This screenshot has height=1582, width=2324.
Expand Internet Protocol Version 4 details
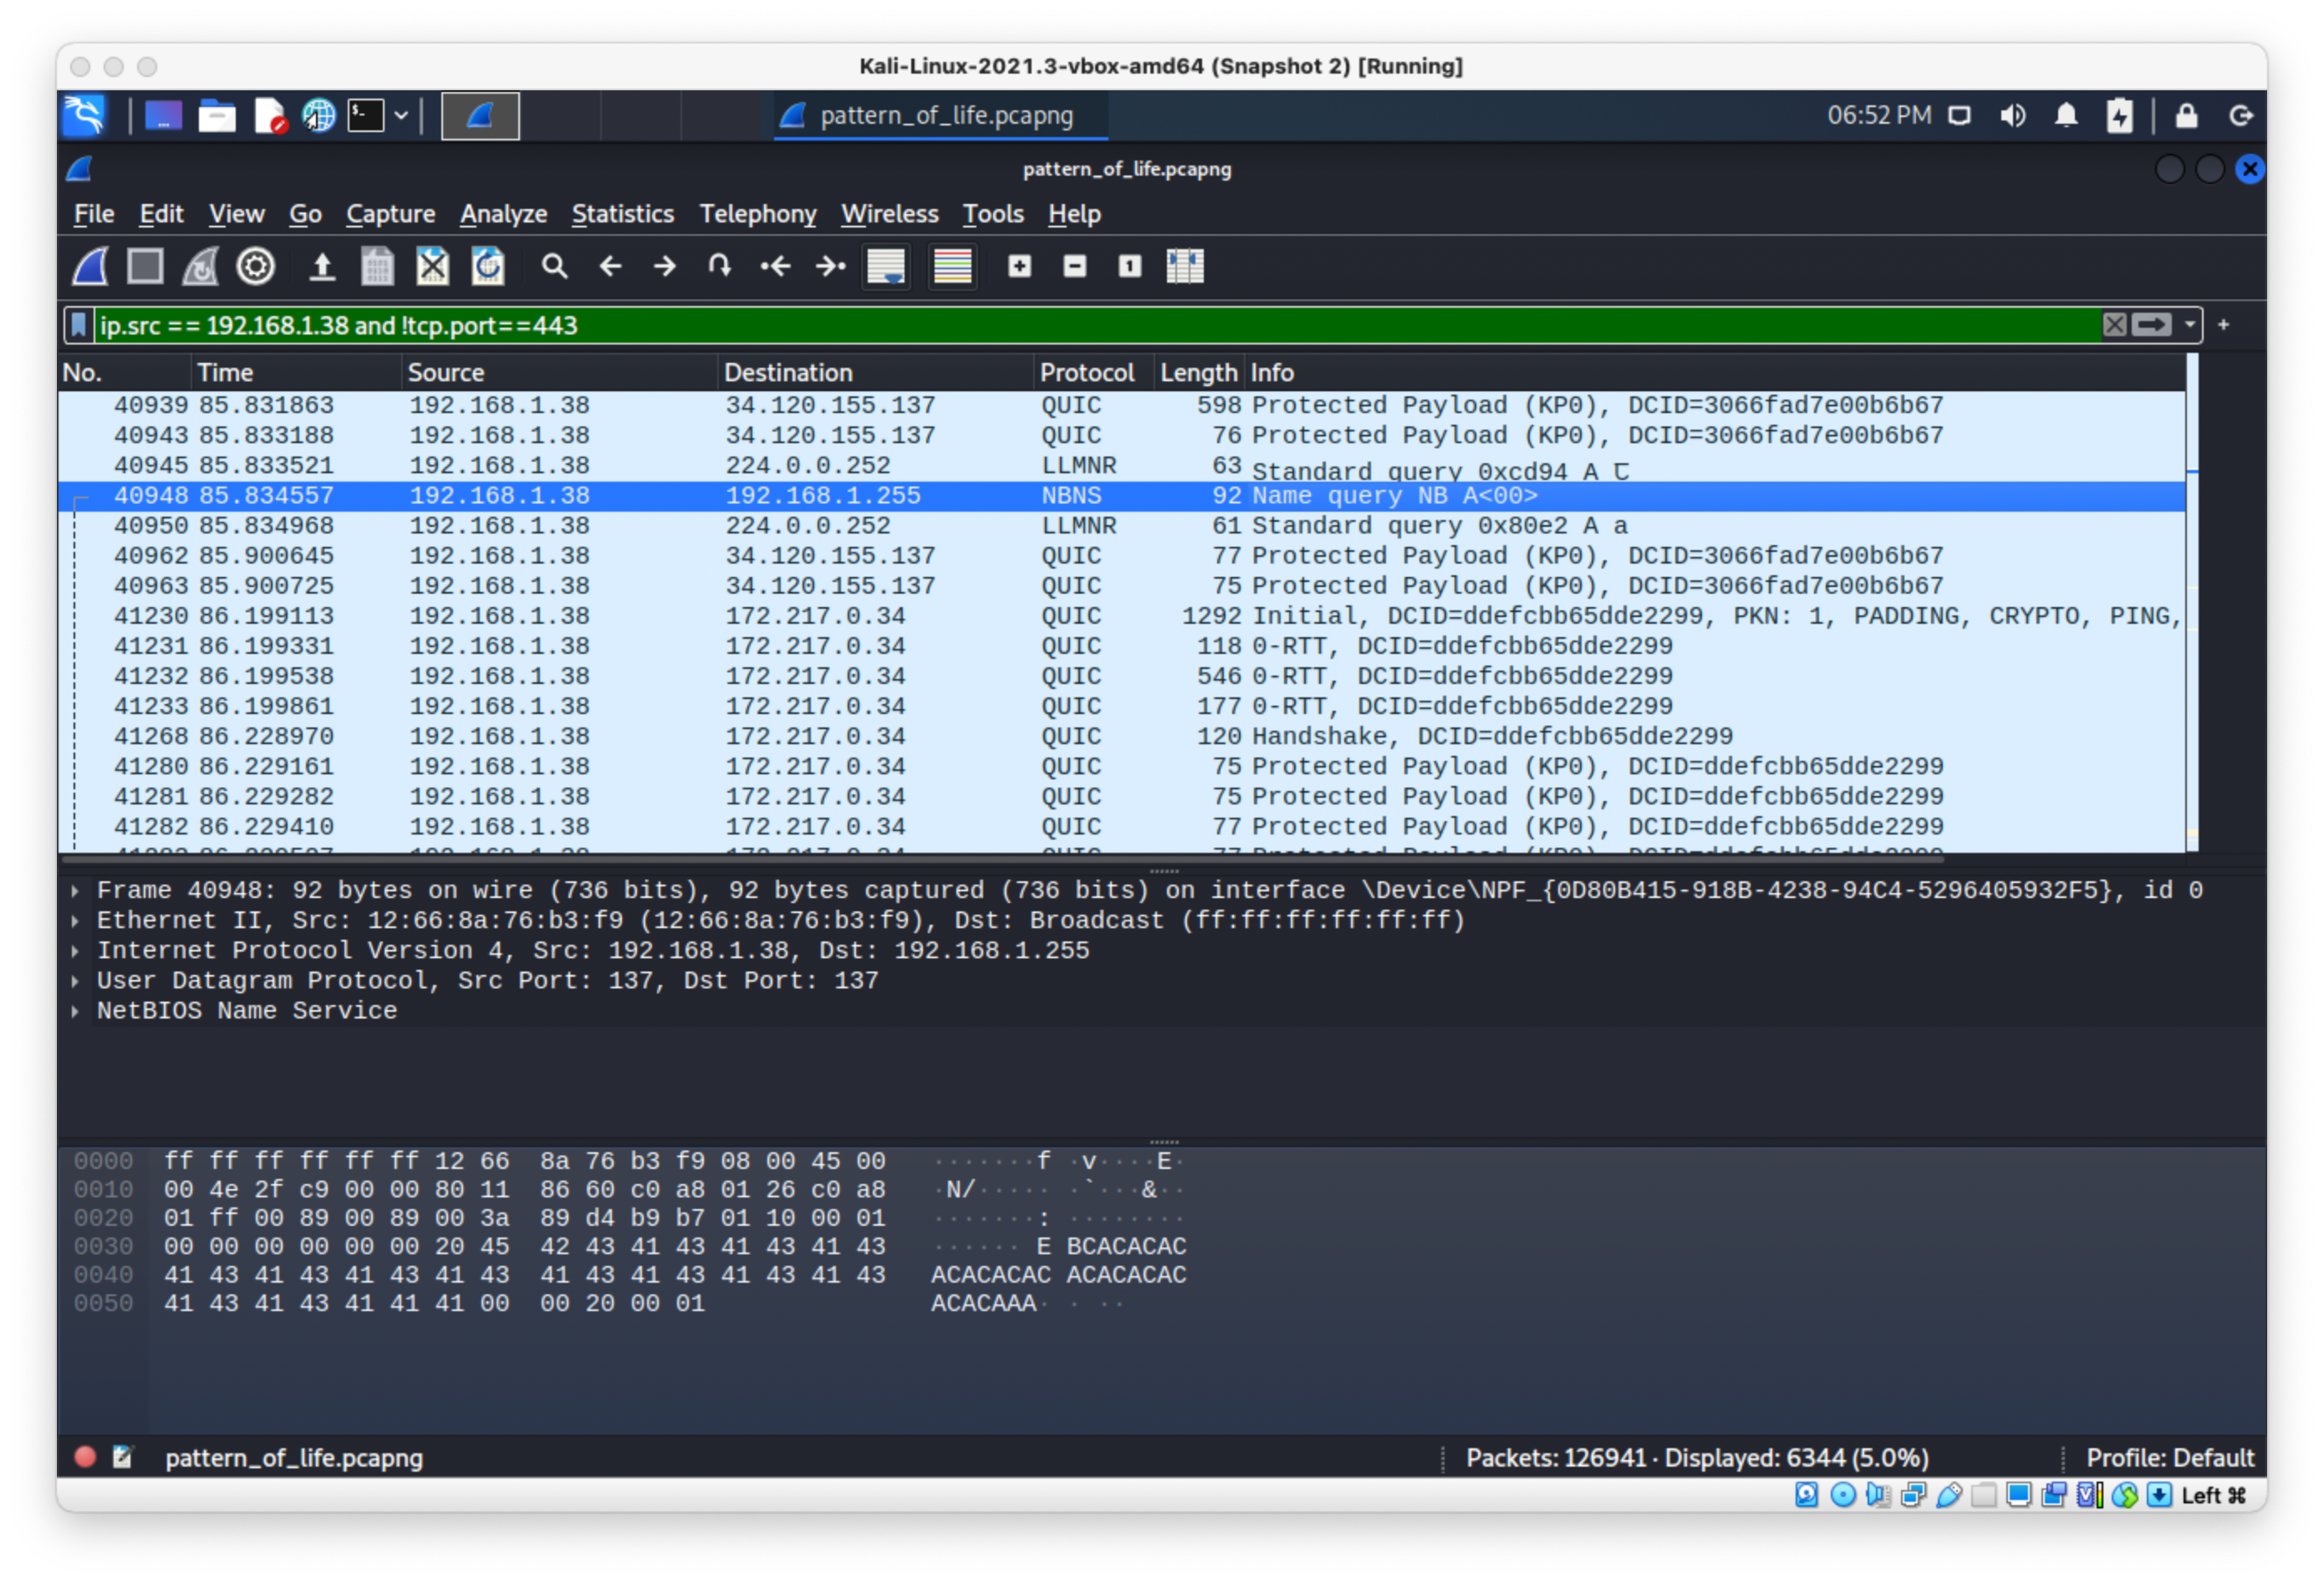(75, 950)
